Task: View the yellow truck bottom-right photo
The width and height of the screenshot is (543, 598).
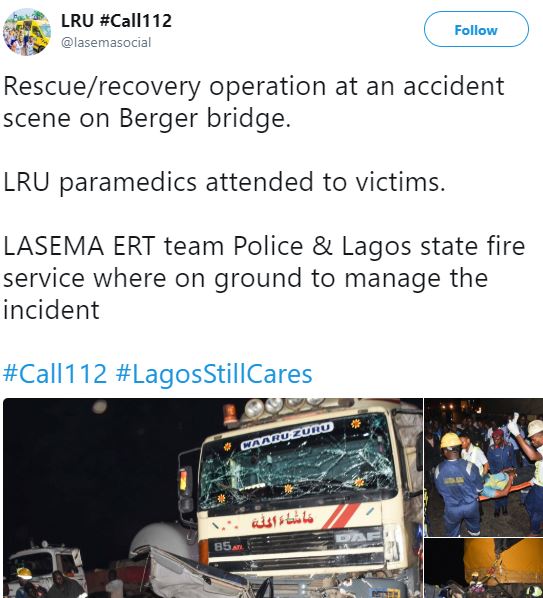Action: (x=484, y=568)
